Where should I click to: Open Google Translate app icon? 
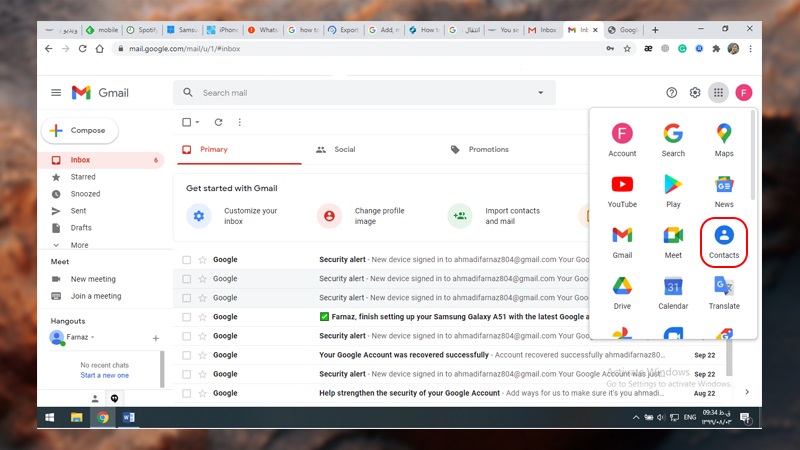click(724, 292)
